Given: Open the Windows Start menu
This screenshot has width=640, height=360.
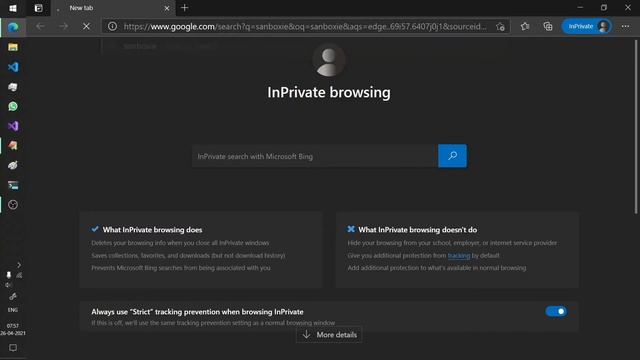Looking at the screenshot, I should (x=13, y=8).
